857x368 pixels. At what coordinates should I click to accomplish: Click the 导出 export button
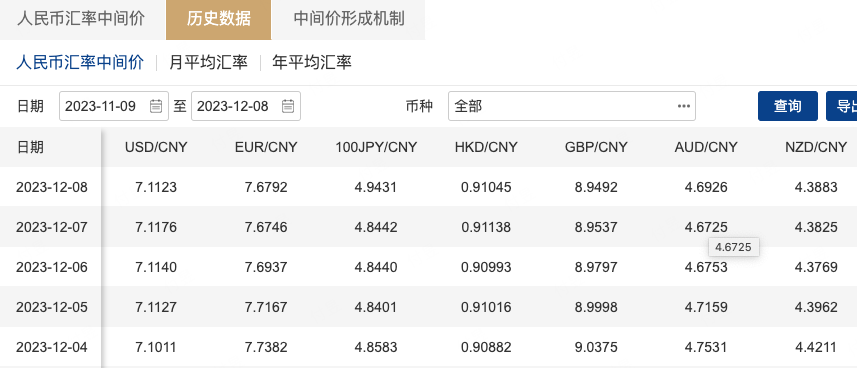point(842,106)
